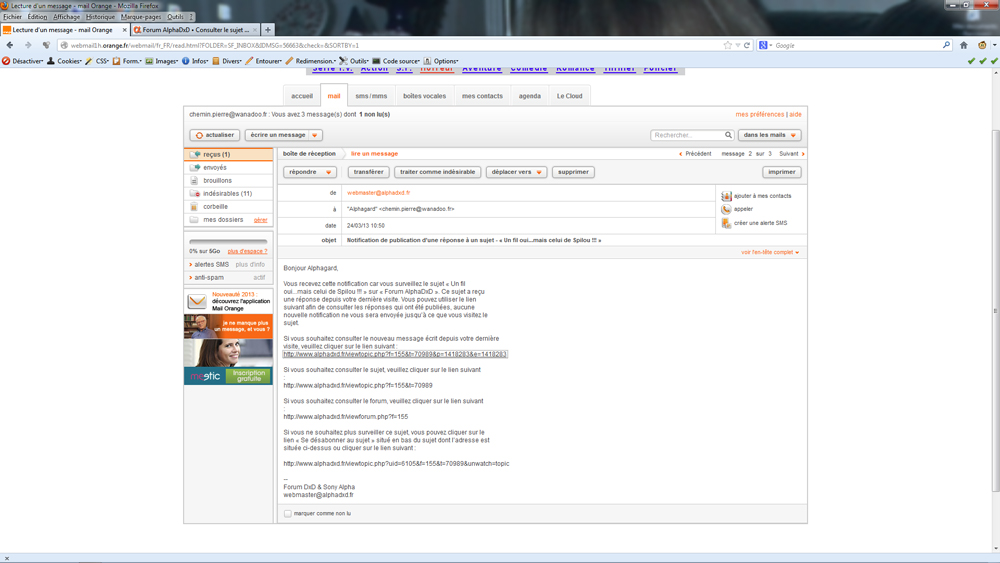Click the envoyés folder icon
The height and width of the screenshot is (563, 1000).
click(195, 168)
